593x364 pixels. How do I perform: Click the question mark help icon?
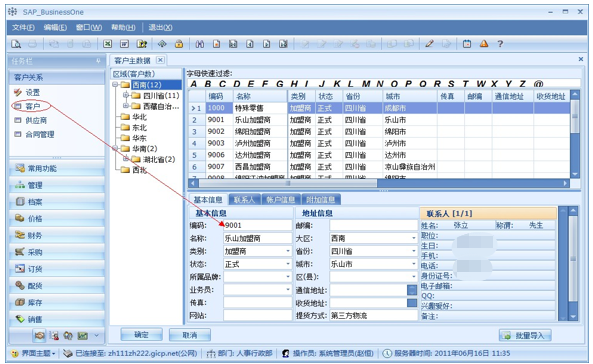500,44
